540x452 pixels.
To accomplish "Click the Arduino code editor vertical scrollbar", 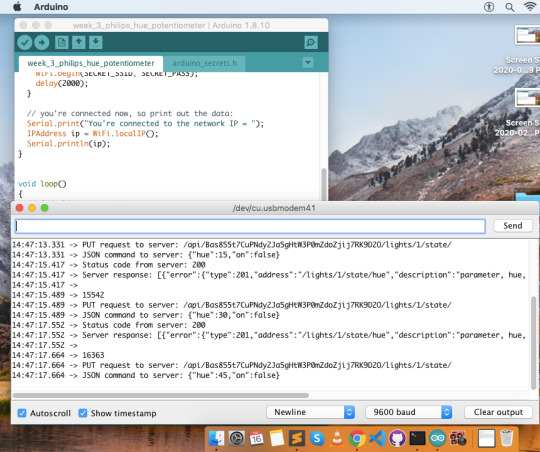I will pos(324,184).
